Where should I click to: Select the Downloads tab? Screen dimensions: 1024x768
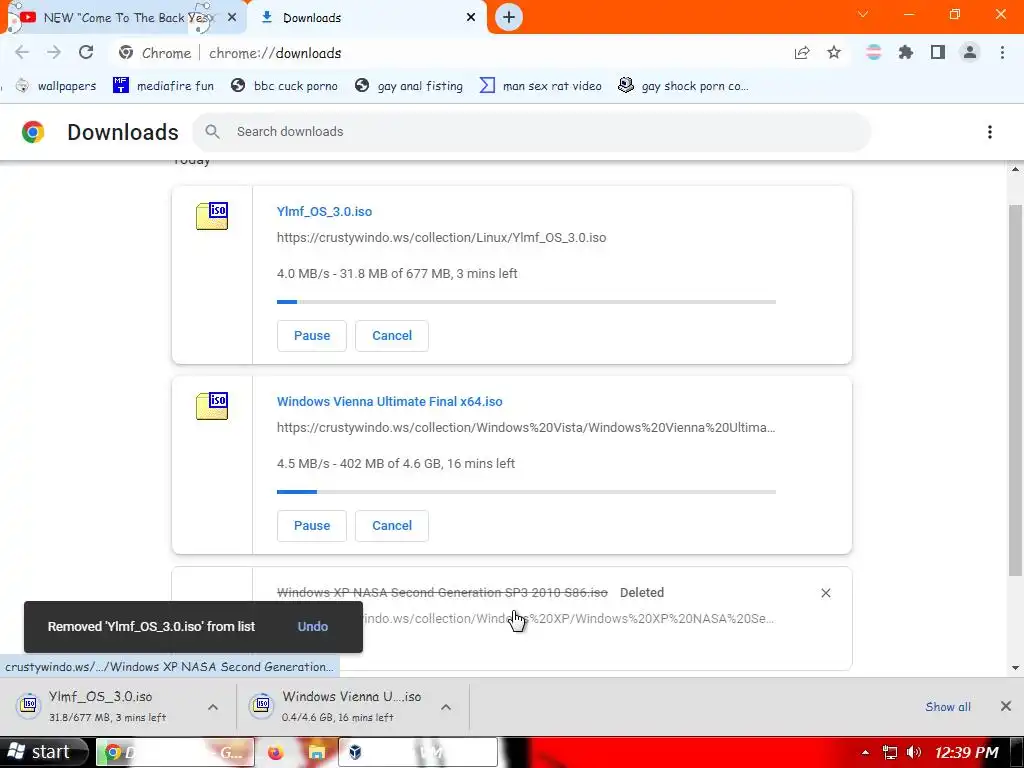pos(366,18)
